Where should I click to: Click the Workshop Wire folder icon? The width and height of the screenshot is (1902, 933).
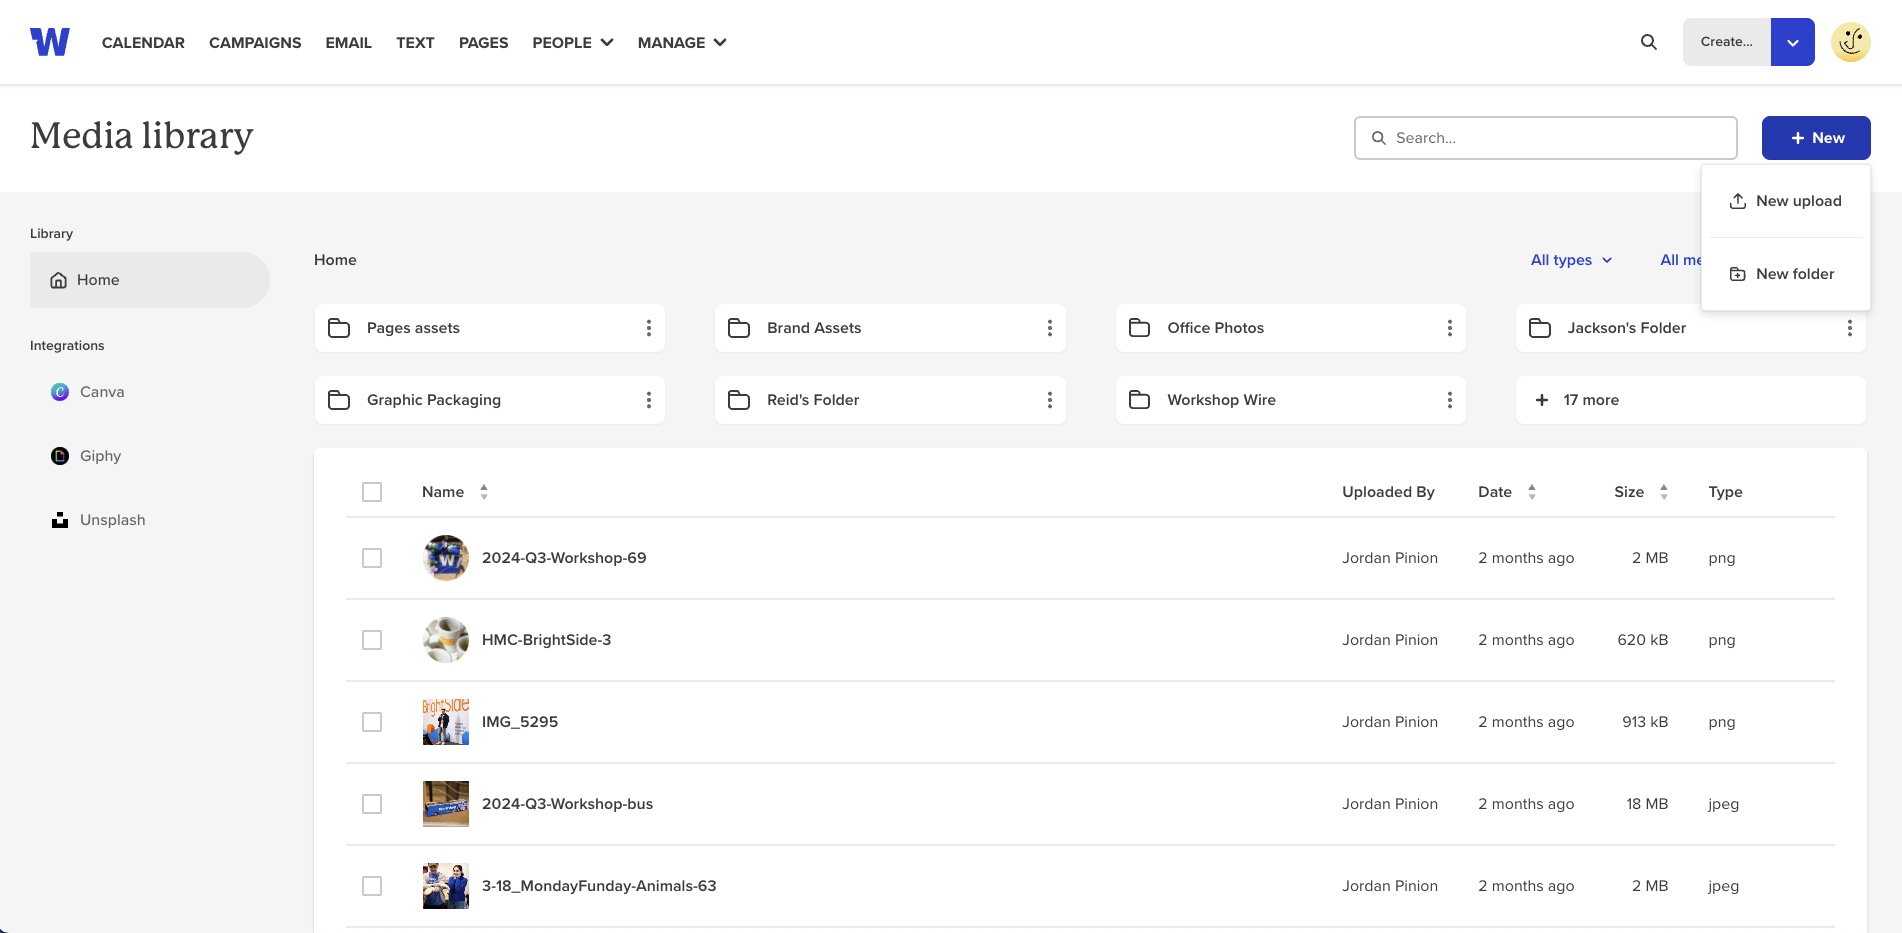coord(1139,400)
